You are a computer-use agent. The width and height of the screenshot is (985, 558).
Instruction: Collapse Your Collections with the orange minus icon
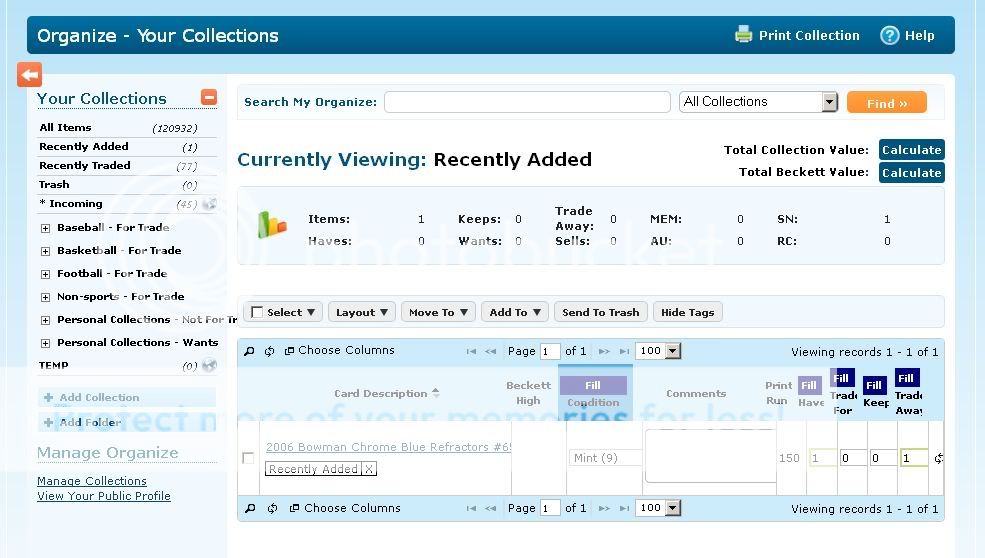[x=208, y=97]
